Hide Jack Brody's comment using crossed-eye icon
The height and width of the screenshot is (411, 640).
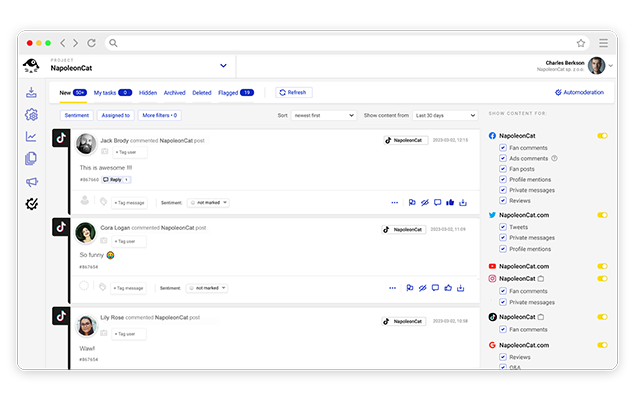[423, 202]
